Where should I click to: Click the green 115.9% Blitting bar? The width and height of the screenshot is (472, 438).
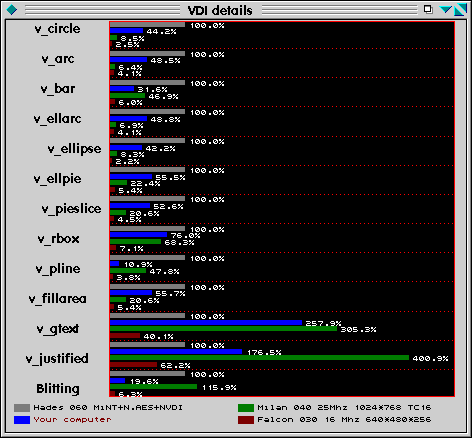[x=153, y=387]
